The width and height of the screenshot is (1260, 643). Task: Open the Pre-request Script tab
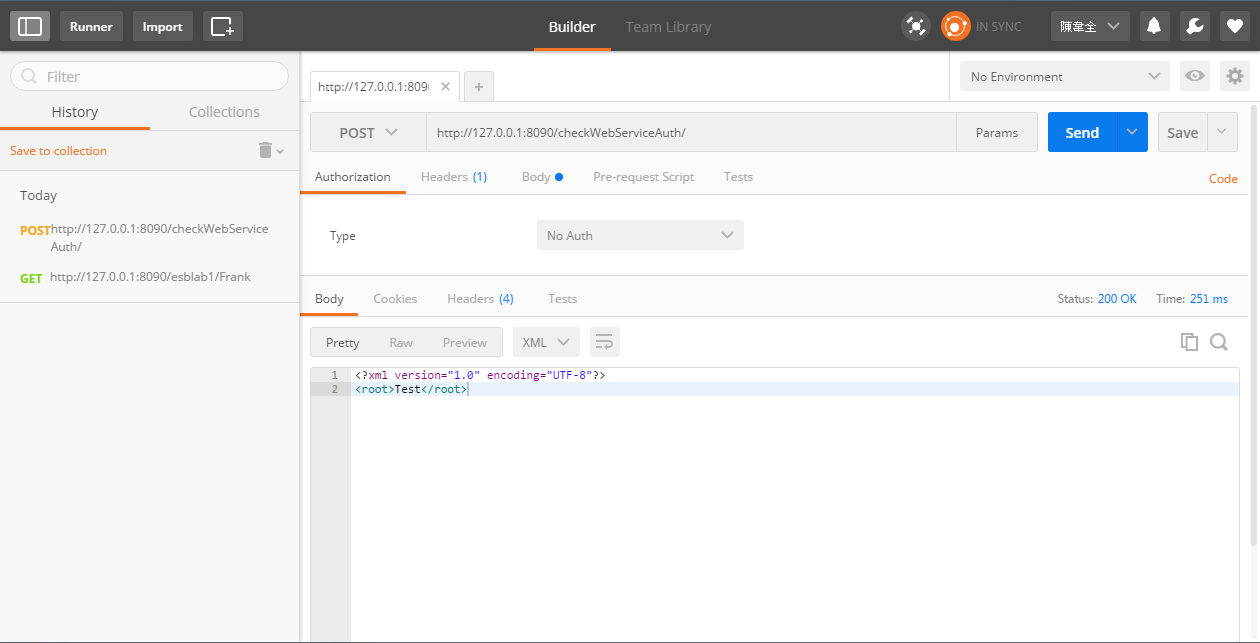pos(643,177)
